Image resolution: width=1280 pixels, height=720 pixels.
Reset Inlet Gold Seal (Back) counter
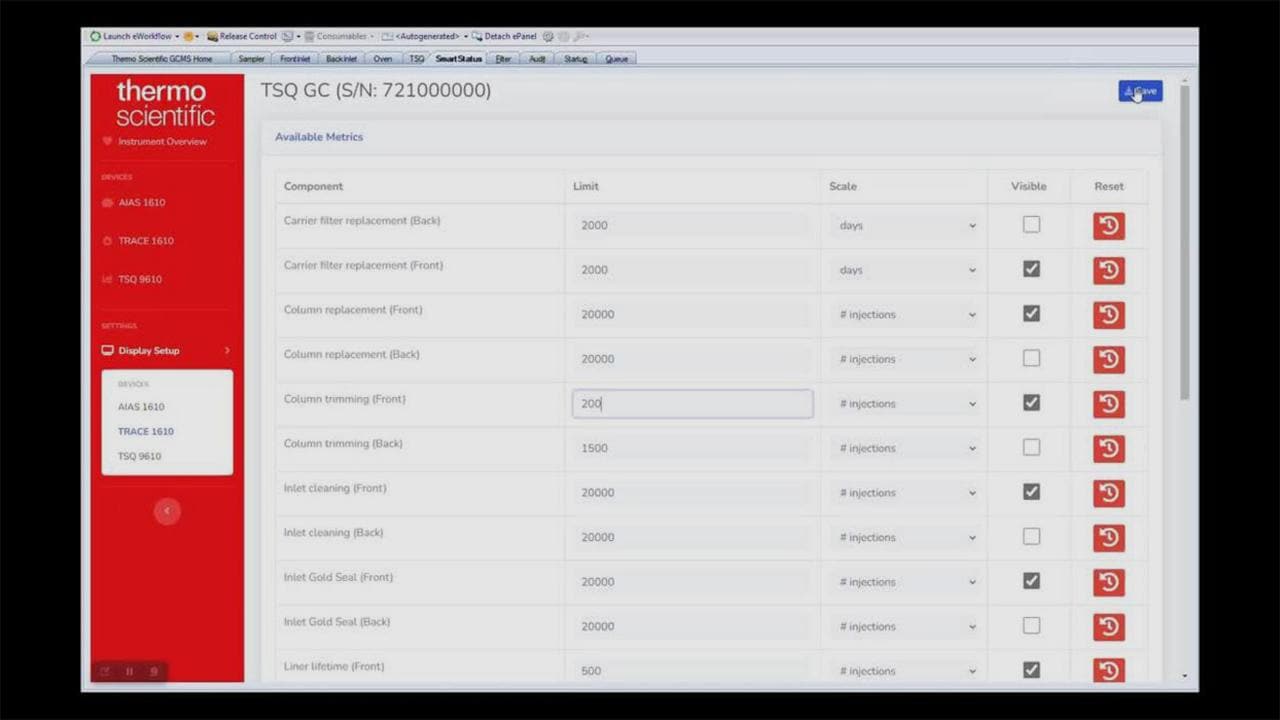1108,627
